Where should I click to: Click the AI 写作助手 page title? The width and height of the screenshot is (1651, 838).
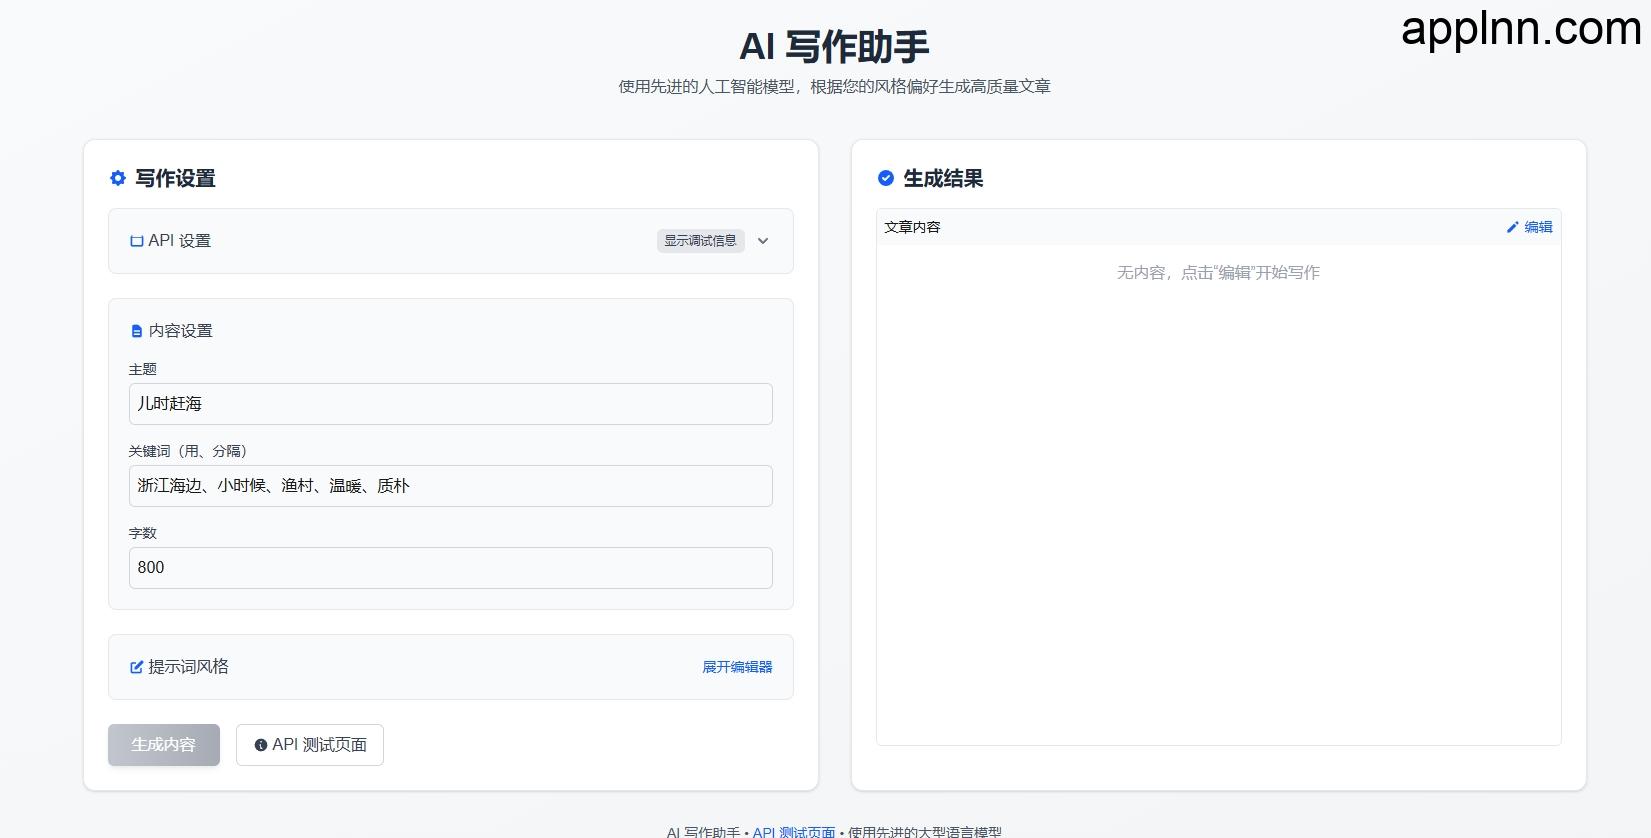tap(835, 47)
